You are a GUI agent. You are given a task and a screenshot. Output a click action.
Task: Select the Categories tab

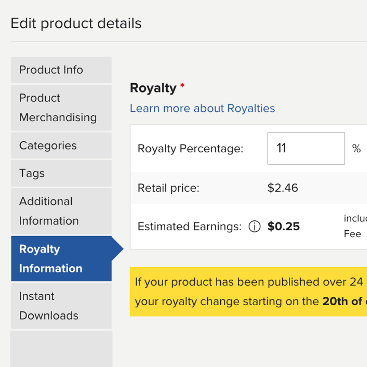pos(61,146)
